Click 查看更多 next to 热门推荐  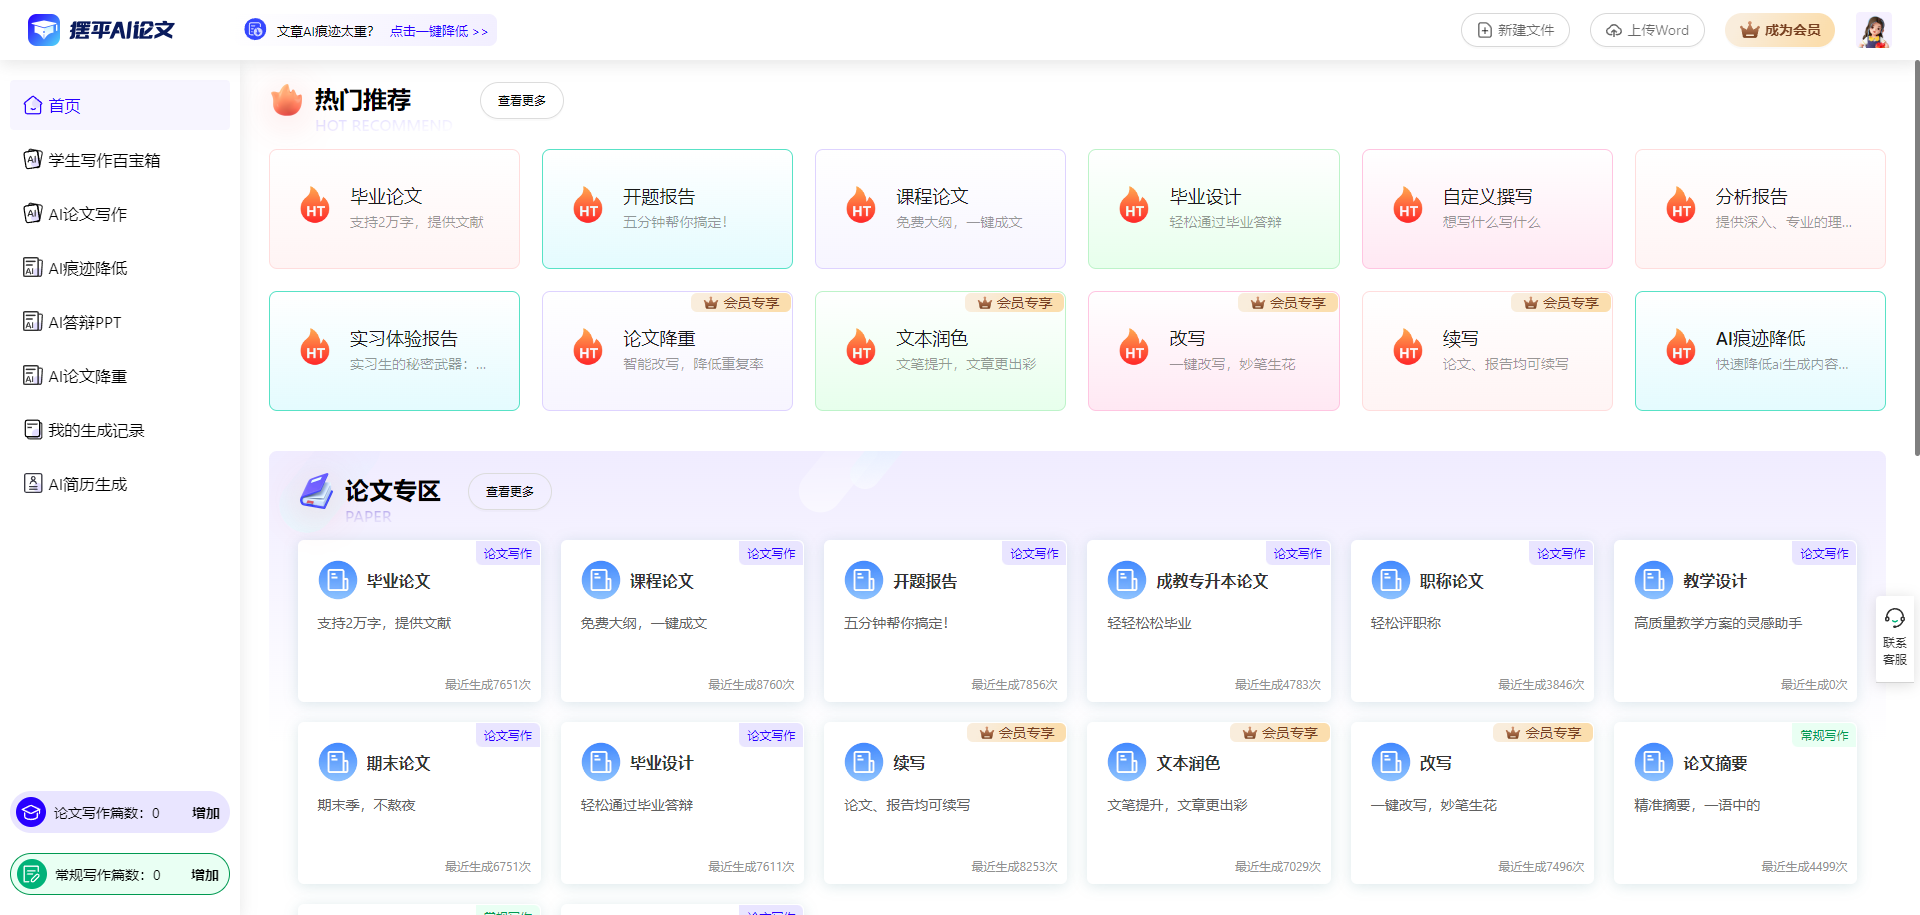click(521, 100)
